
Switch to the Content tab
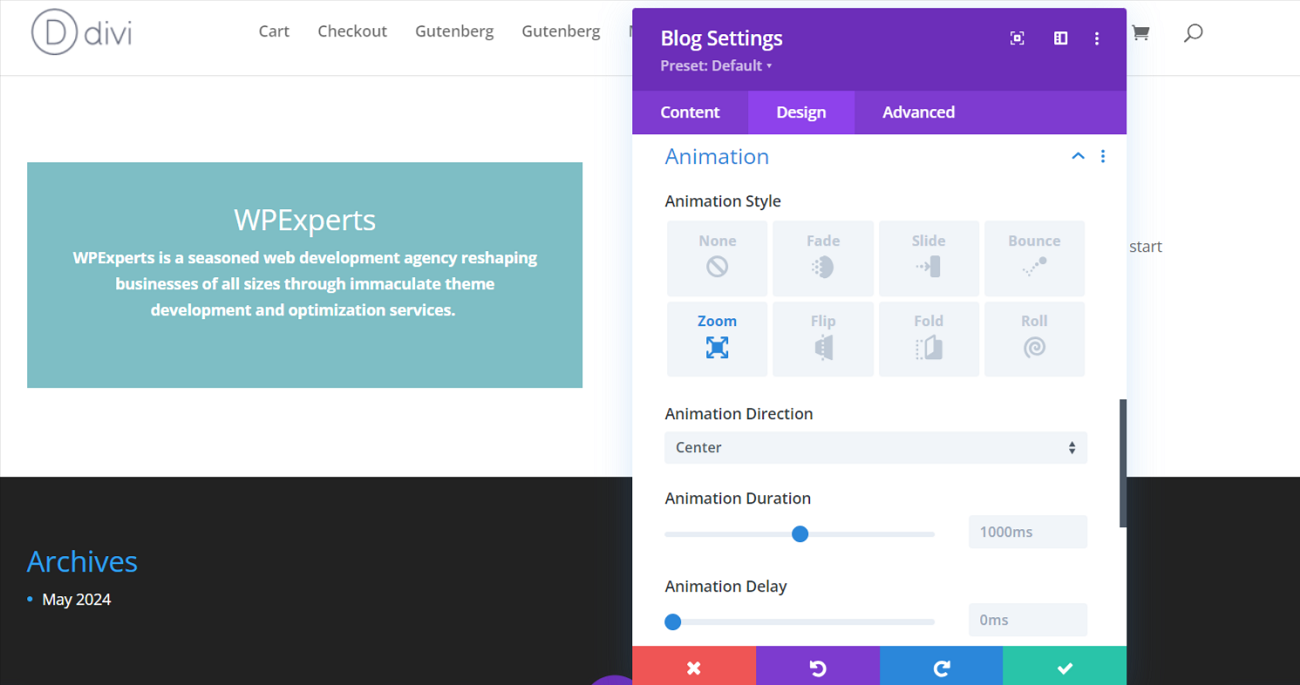(x=690, y=112)
